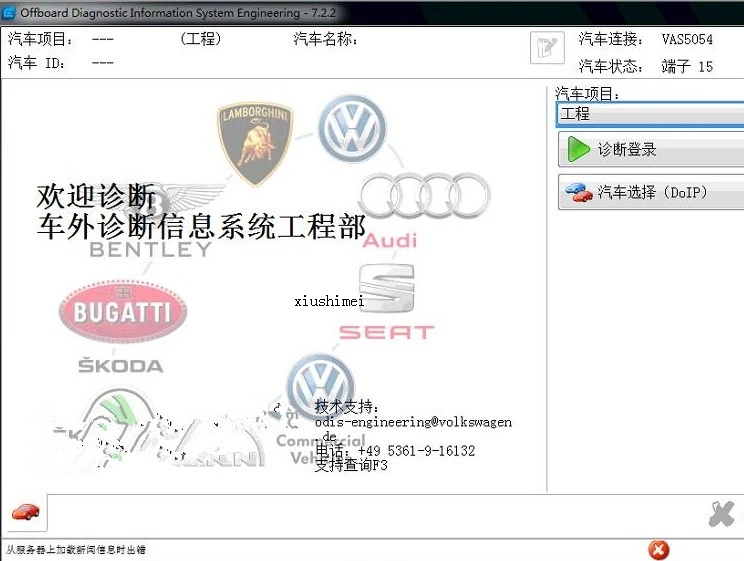The image size is (744, 561).
Task: Click the phone number +49 5361-9-16132
Action: tap(417, 450)
